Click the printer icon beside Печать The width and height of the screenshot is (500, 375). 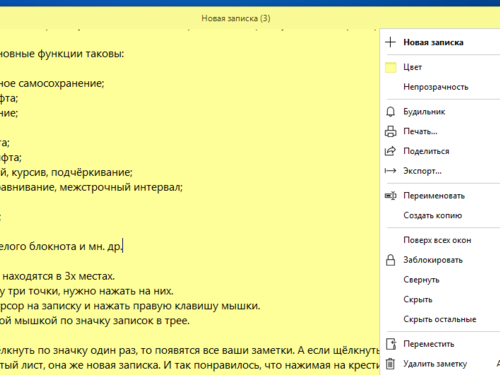click(390, 131)
